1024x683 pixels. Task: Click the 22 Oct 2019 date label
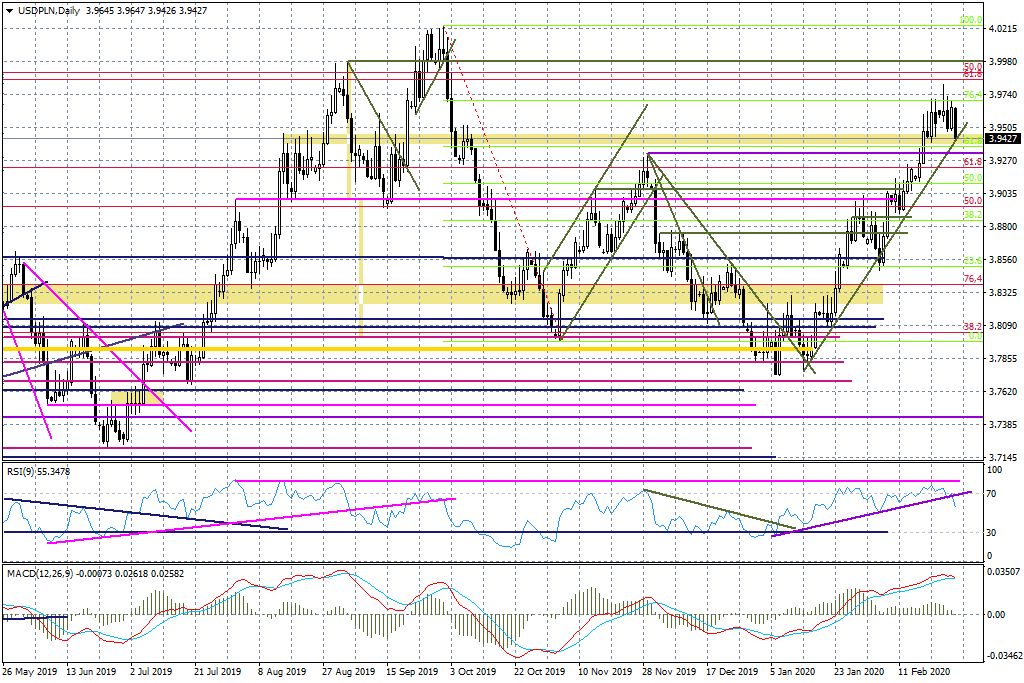tap(539, 671)
